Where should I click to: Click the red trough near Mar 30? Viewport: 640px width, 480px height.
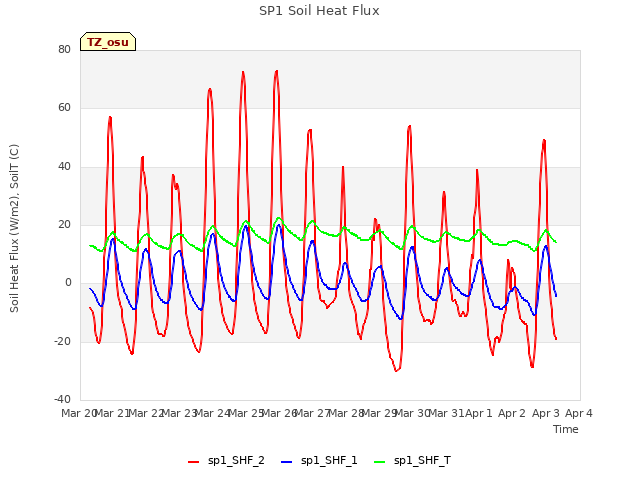[x=397, y=371]
